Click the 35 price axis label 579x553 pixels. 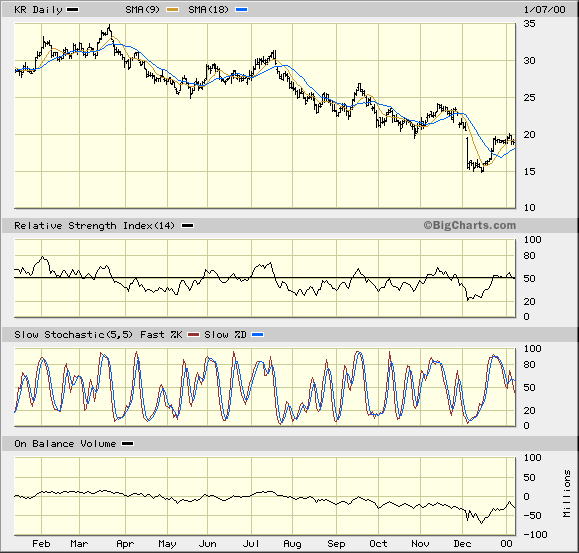530,24
